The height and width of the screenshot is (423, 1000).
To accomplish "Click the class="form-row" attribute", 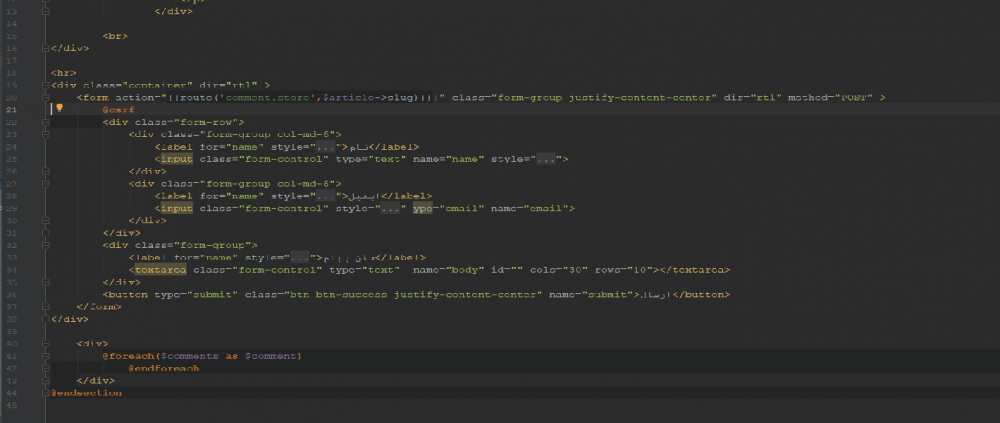I will [x=187, y=122].
